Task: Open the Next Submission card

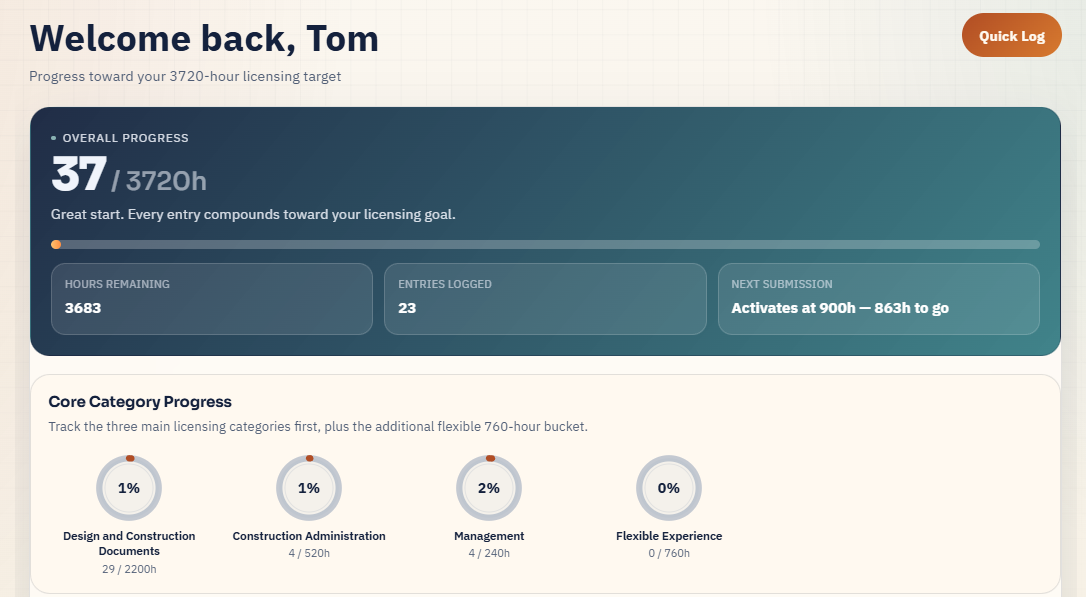Action: click(x=879, y=298)
